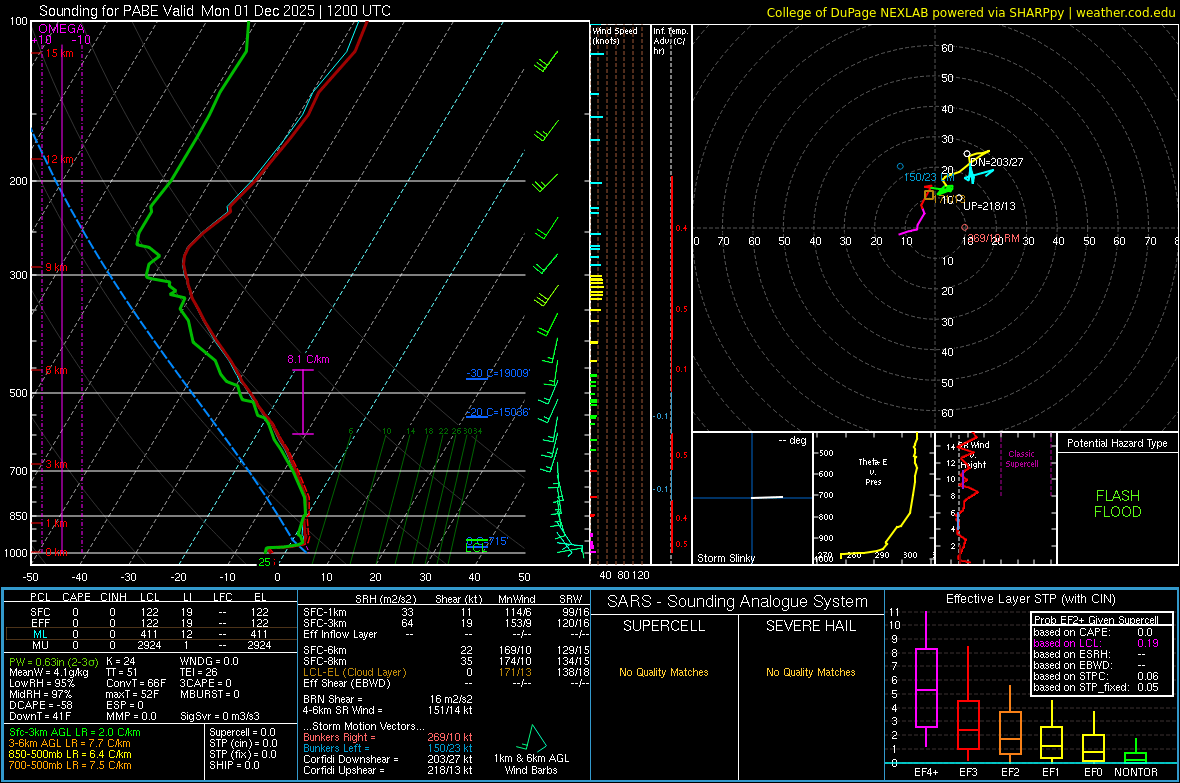
Task: Click the DN=203/27 hodograph label
Action: pos(996,162)
